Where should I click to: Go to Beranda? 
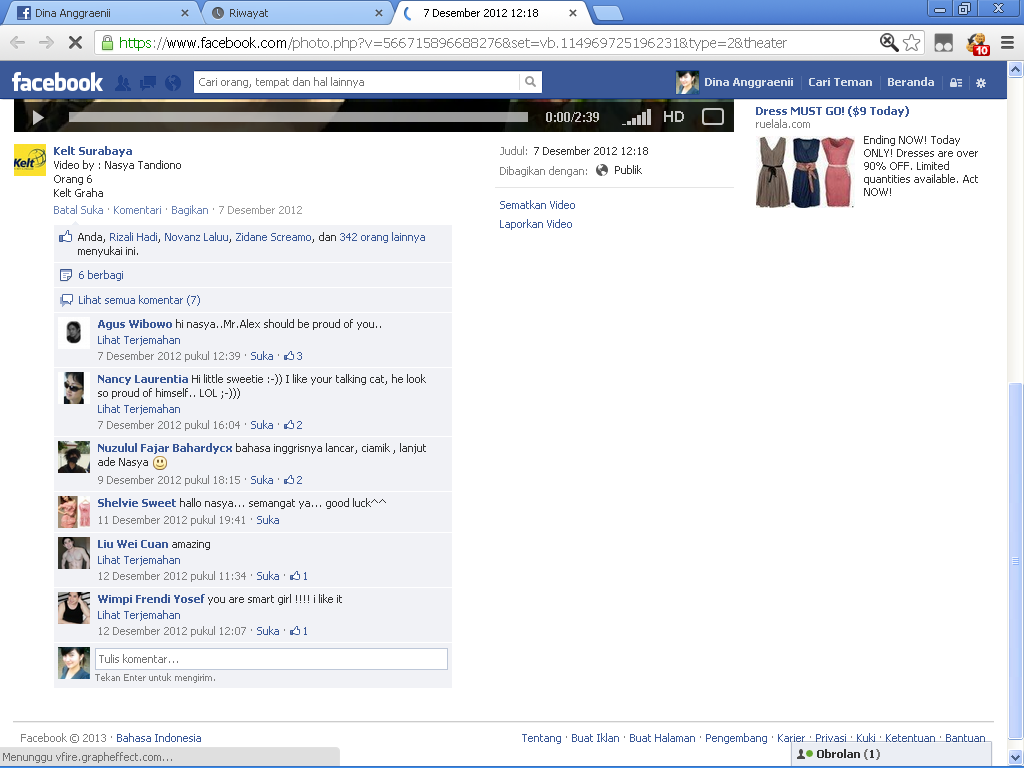coord(910,82)
